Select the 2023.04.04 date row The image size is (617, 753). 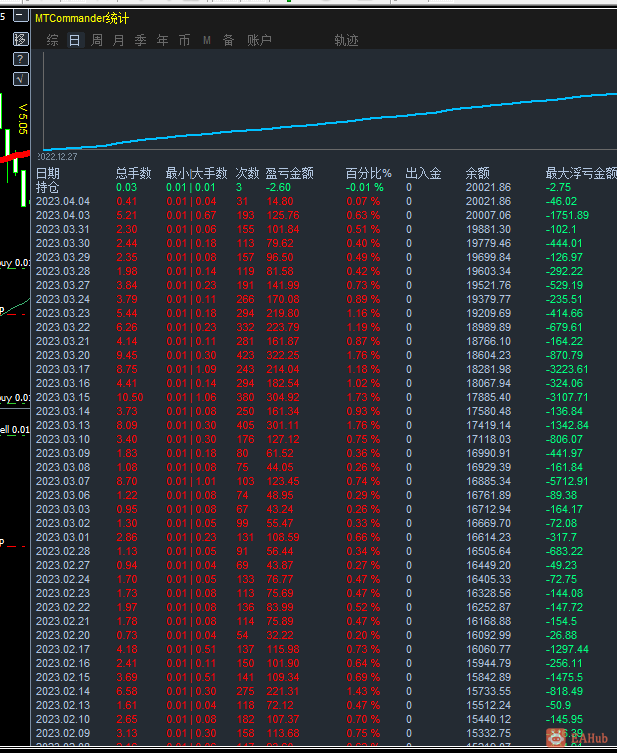click(x=326, y=201)
